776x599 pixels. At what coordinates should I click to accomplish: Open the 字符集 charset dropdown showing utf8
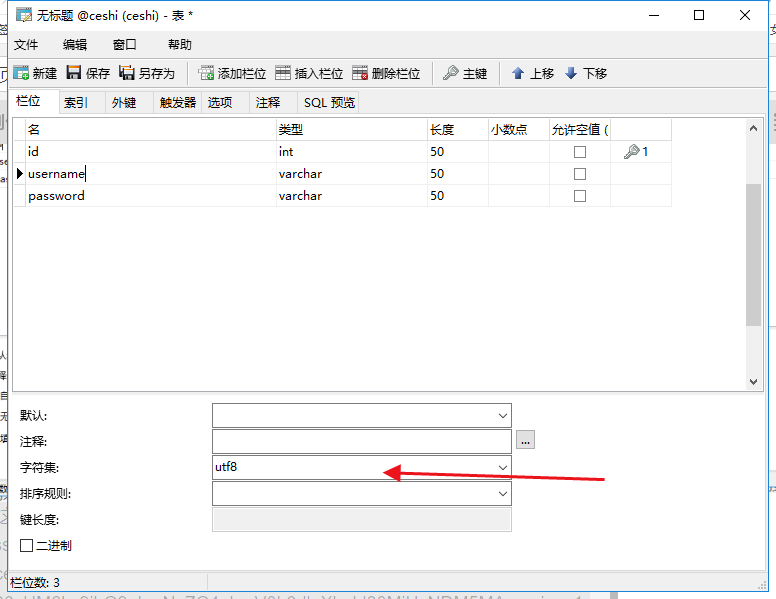[x=503, y=468]
